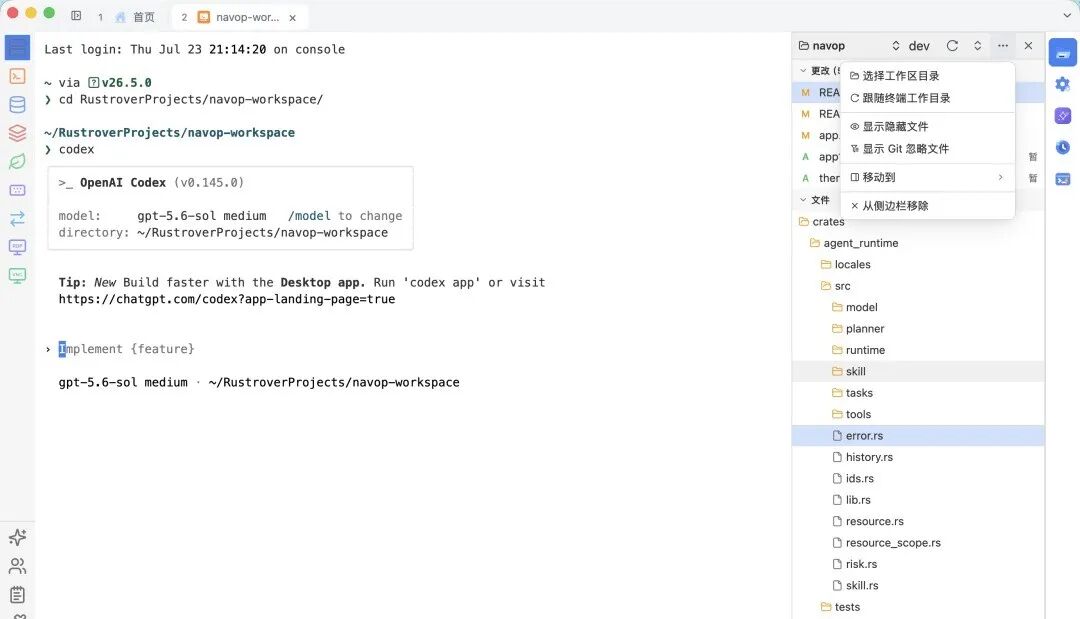
Task: Click the stacked layers sidebar icon
Action: click(17, 133)
